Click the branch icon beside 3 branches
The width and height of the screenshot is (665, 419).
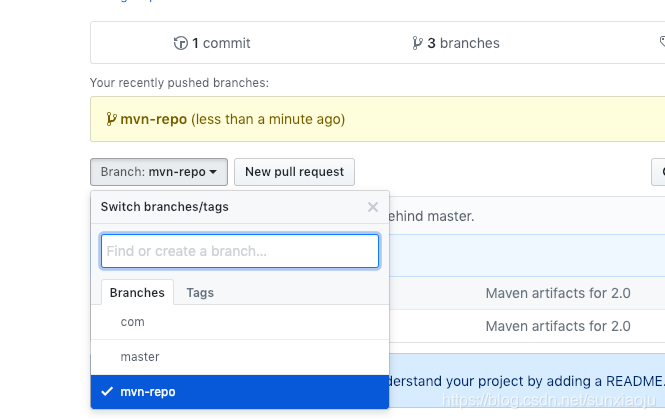[x=417, y=43]
